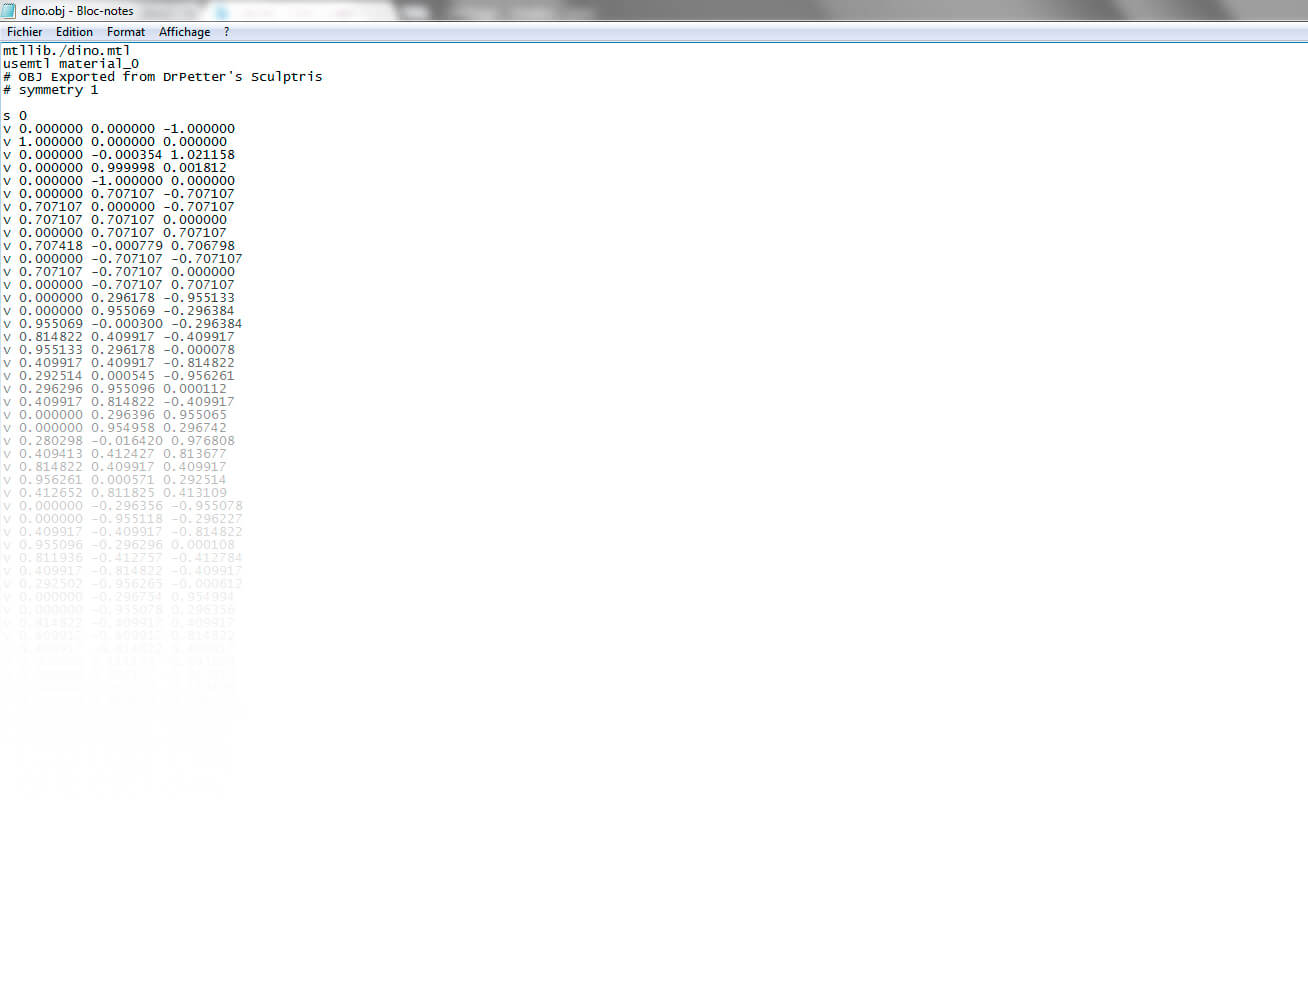
Task: Place cursor in the mtllib ./dino.mtl line
Action: click(66, 50)
